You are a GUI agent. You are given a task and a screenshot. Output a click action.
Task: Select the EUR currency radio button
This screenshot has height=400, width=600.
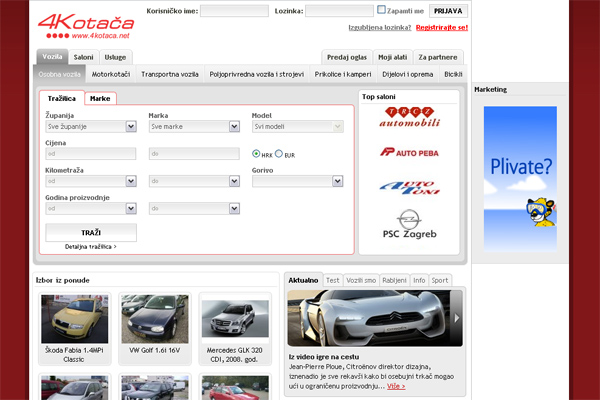click(x=278, y=154)
